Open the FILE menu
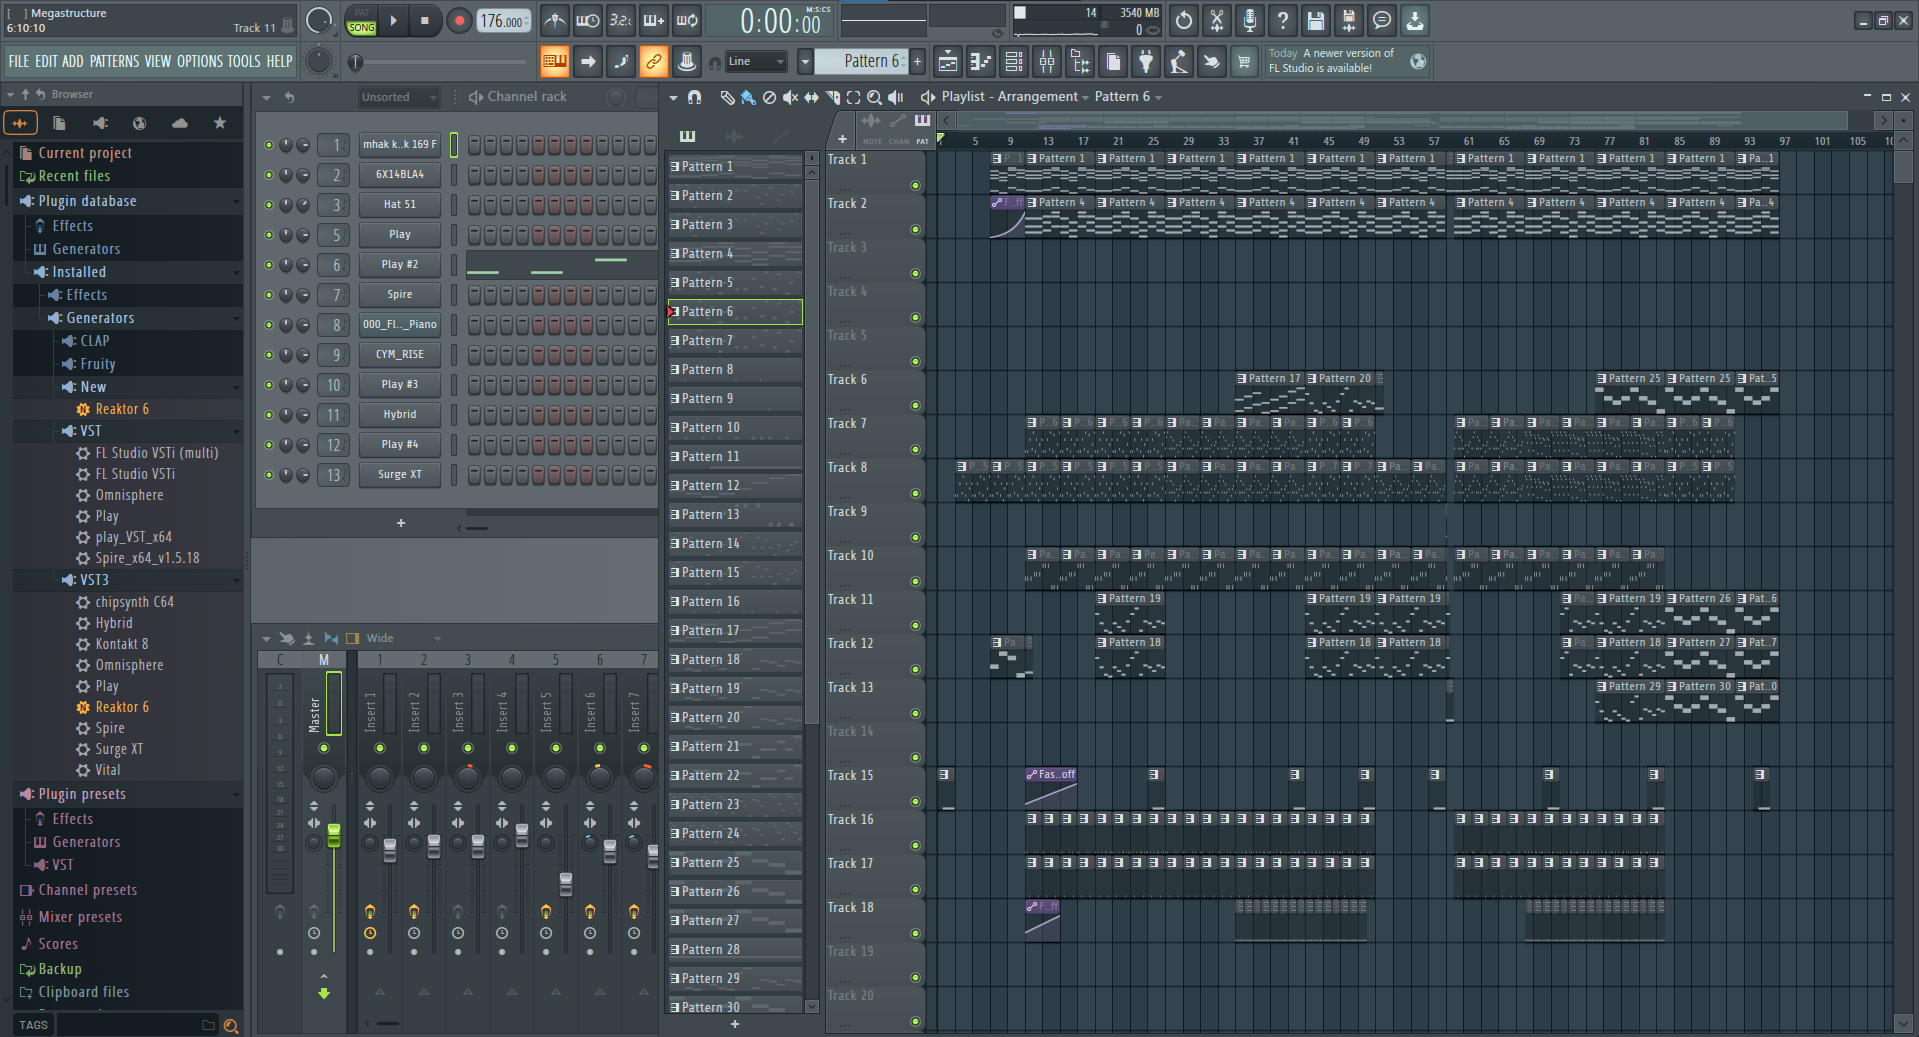 coord(19,61)
